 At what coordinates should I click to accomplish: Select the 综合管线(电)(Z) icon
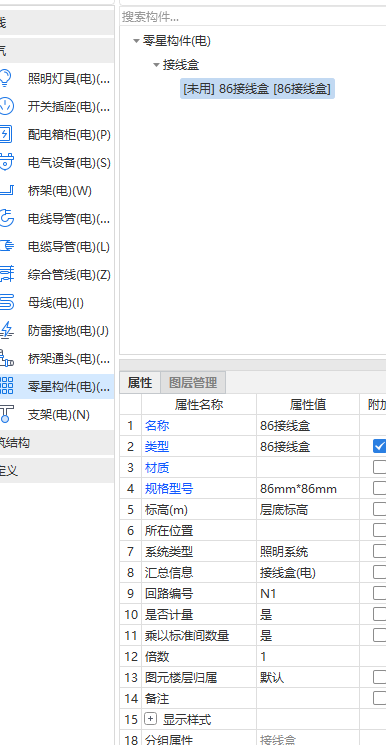[6, 275]
